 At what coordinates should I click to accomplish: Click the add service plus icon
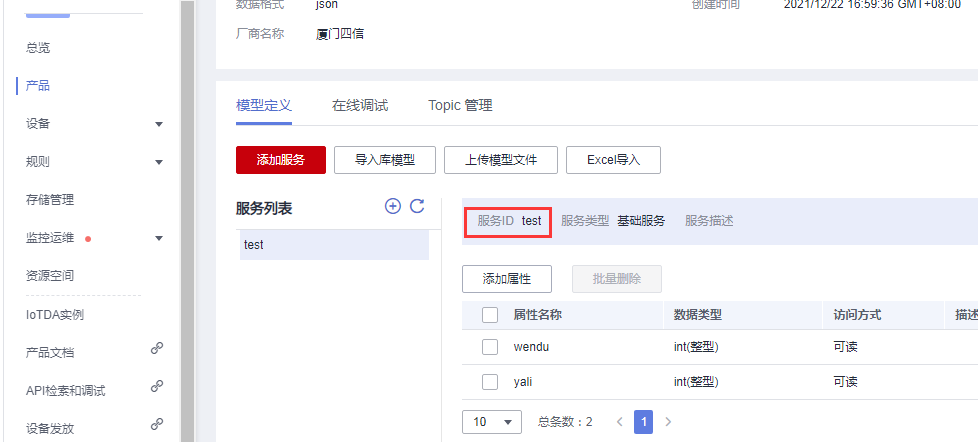coord(392,206)
